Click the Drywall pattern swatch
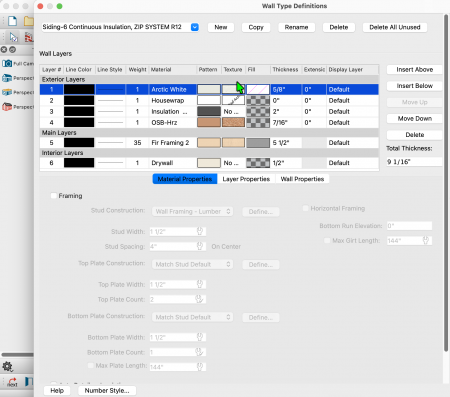 tap(209, 163)
